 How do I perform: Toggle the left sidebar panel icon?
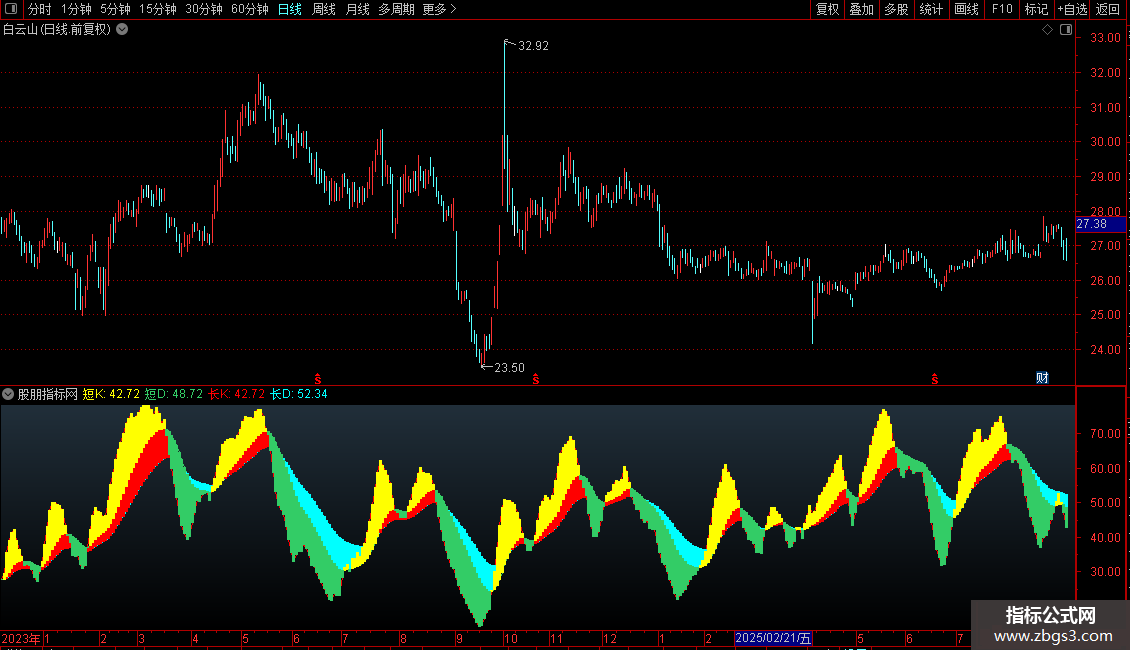point(11,9)
